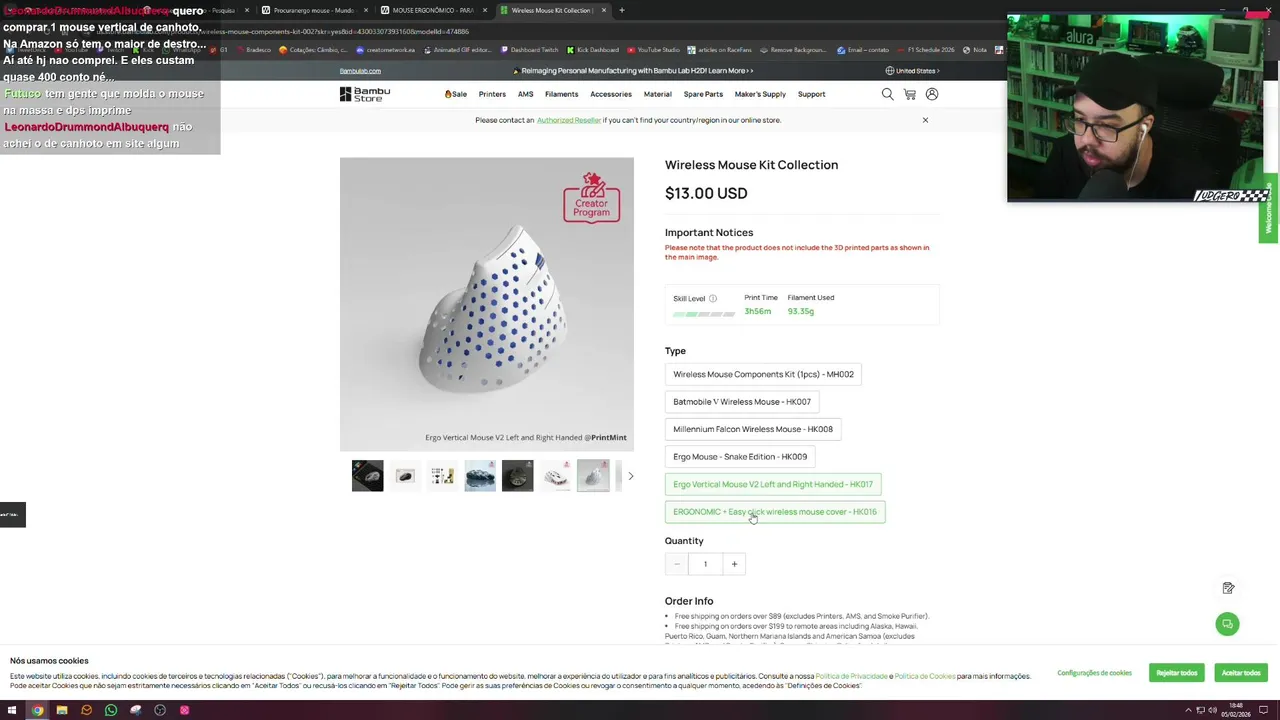Click the bambulab.com link in top bar
This screenshot has width=1280, height=720.
coord(360,71)
